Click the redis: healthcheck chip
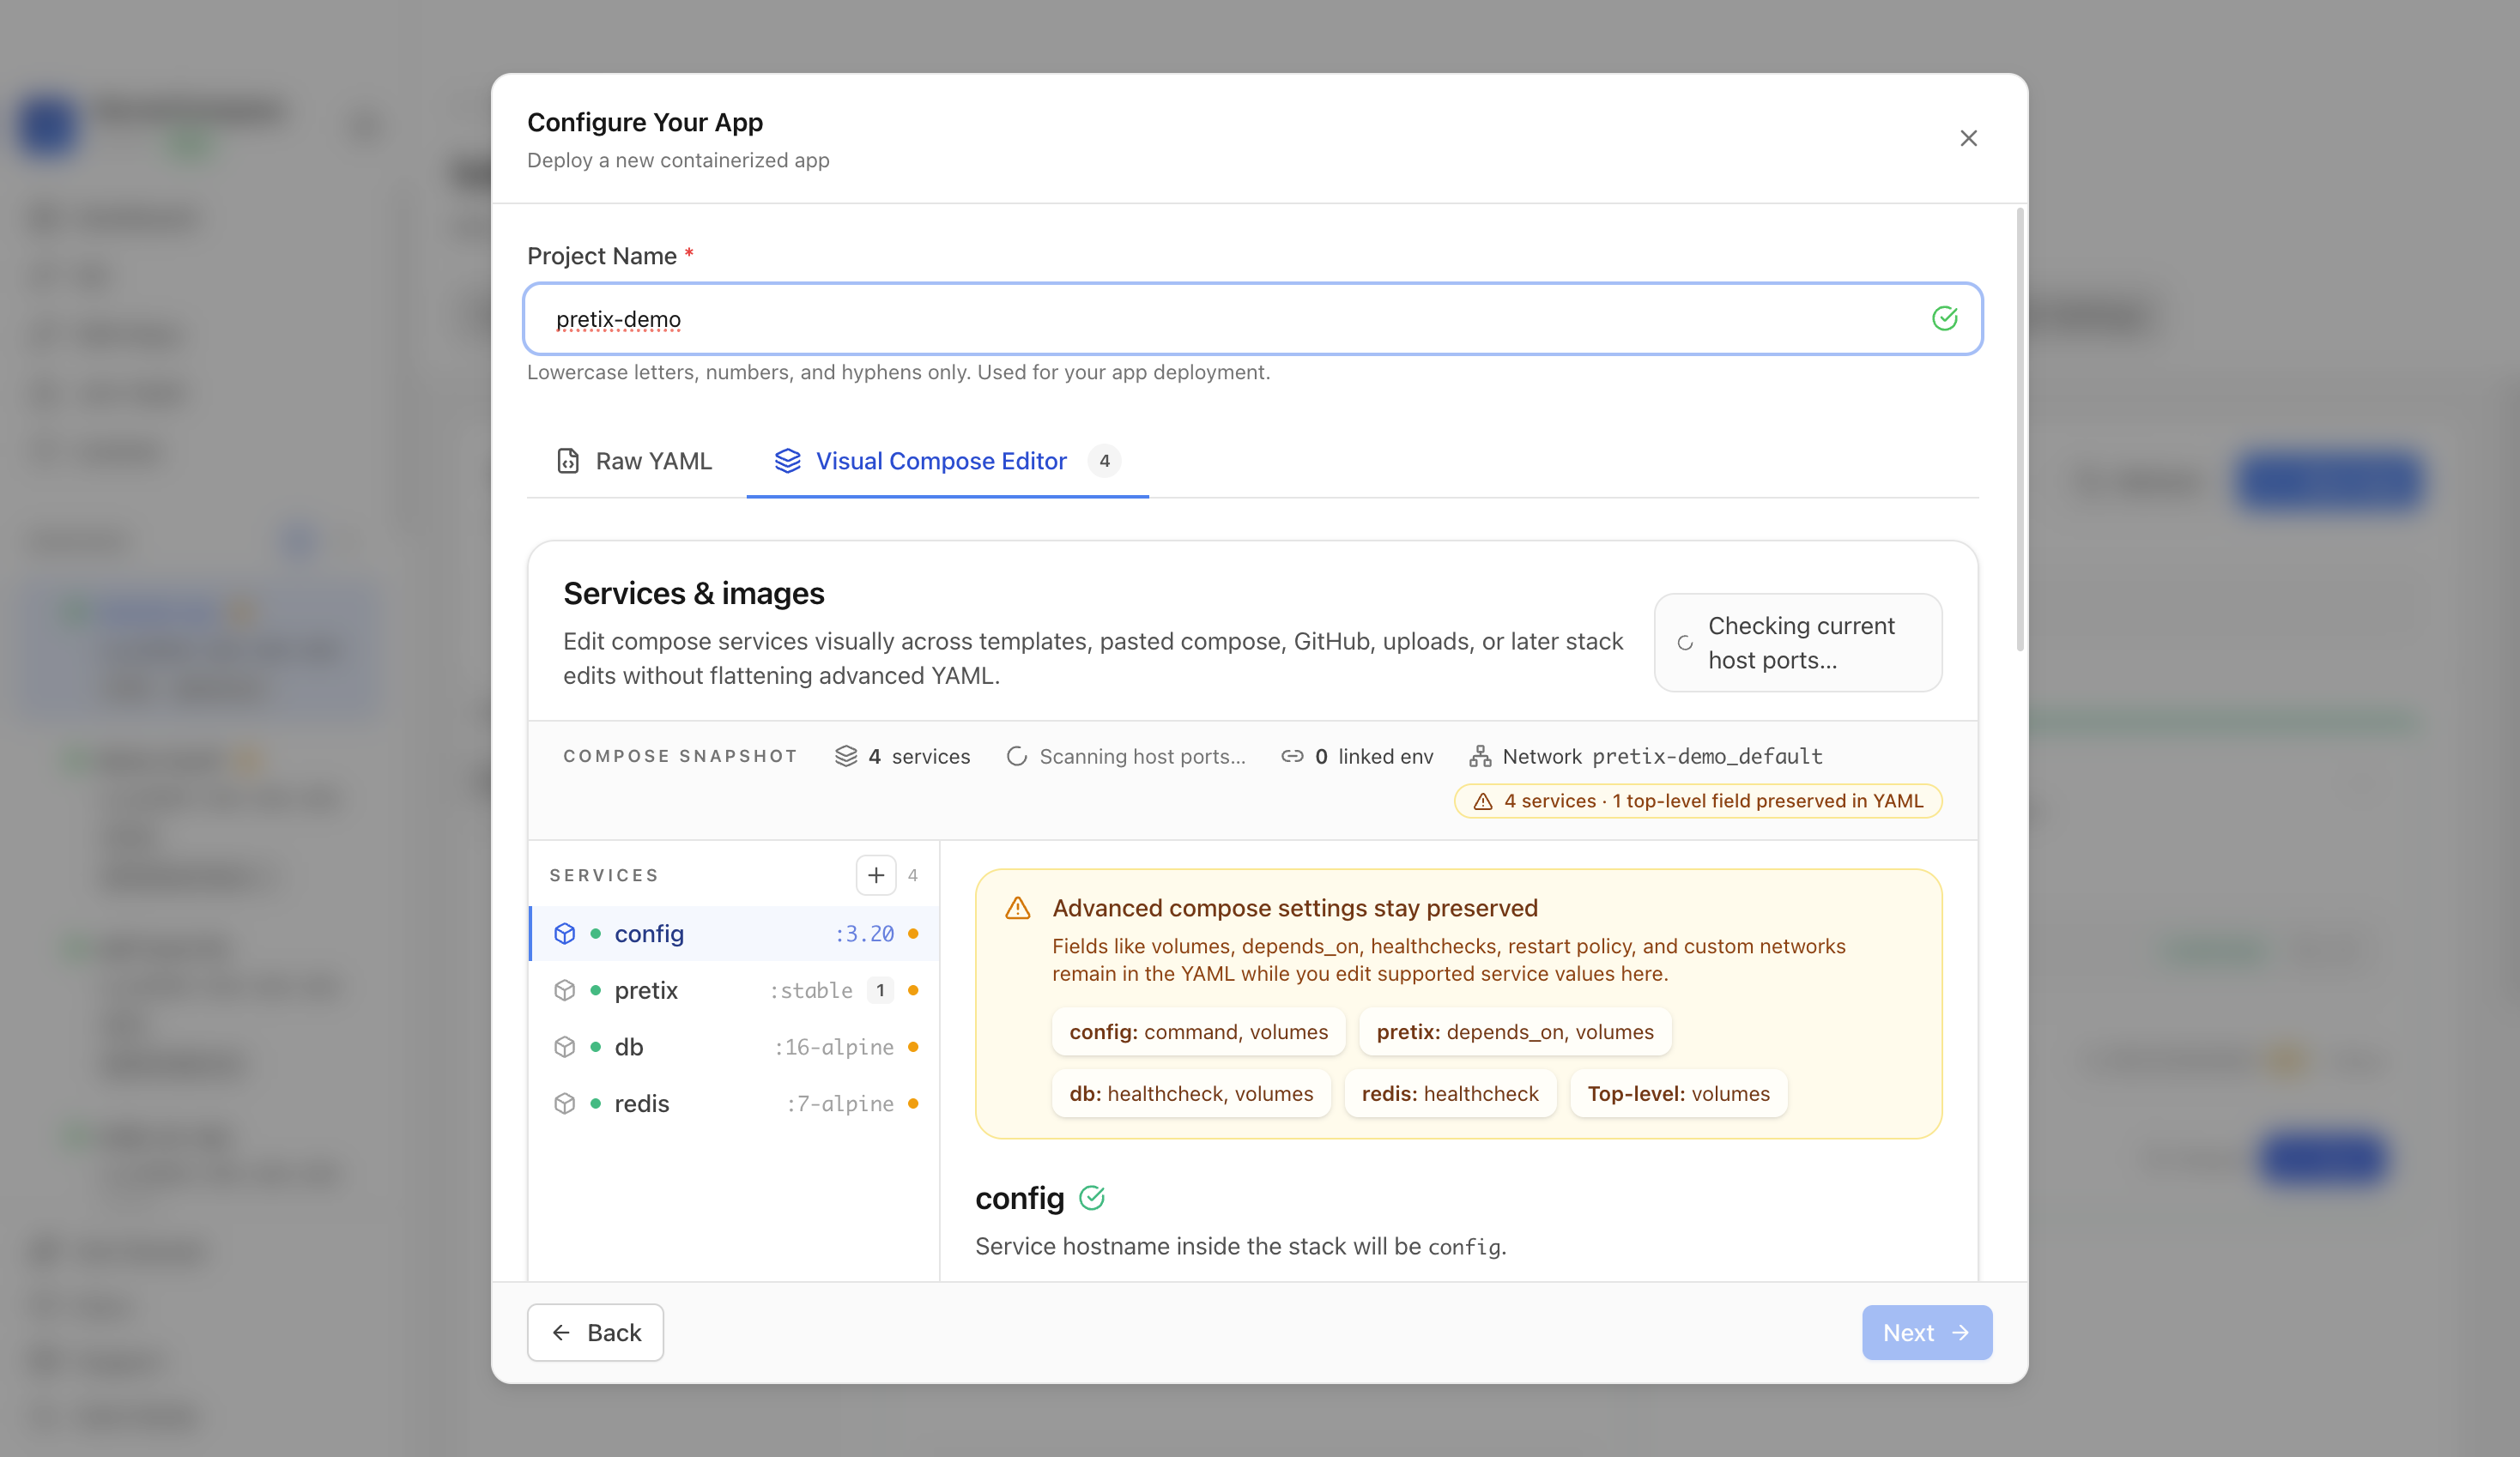Image resolution: width=2520 pixels, height=1457 pixels. (x=1450, y=1094)
